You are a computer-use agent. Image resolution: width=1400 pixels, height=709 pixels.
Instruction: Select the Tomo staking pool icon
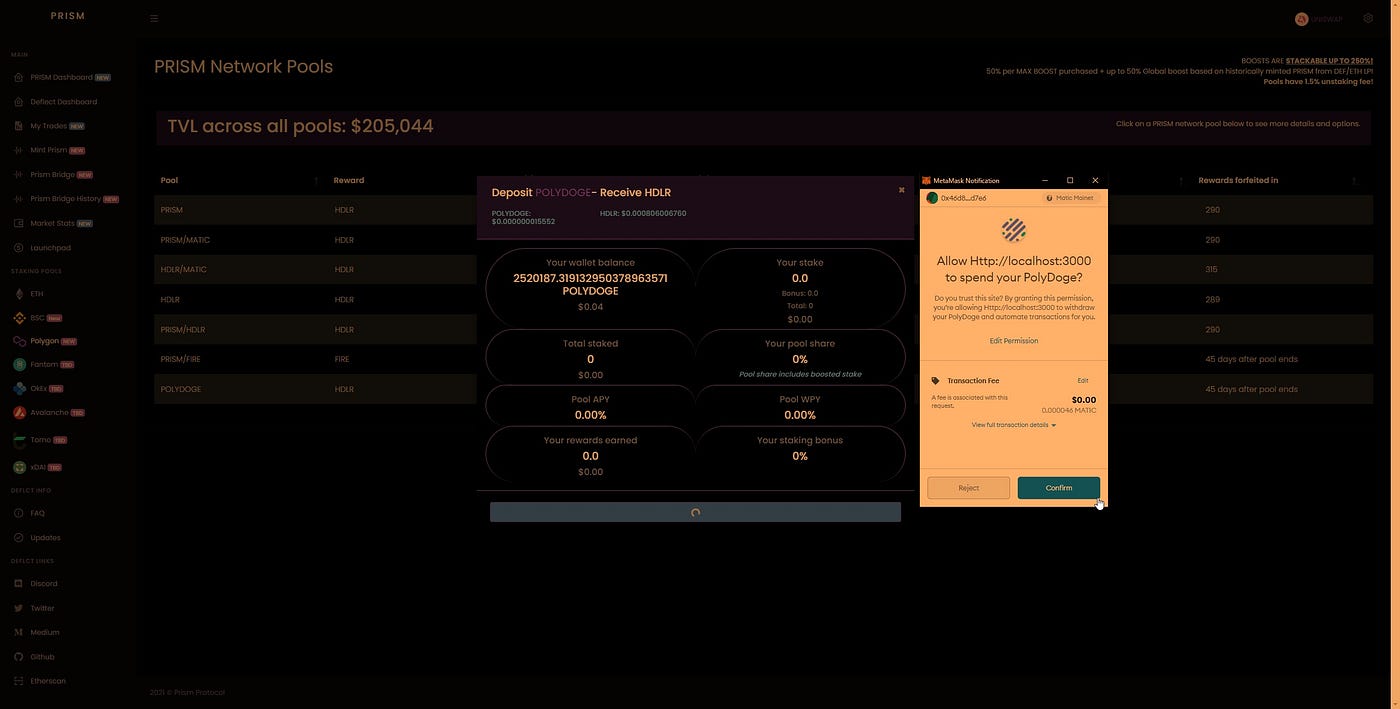click(x=19, y=440)
